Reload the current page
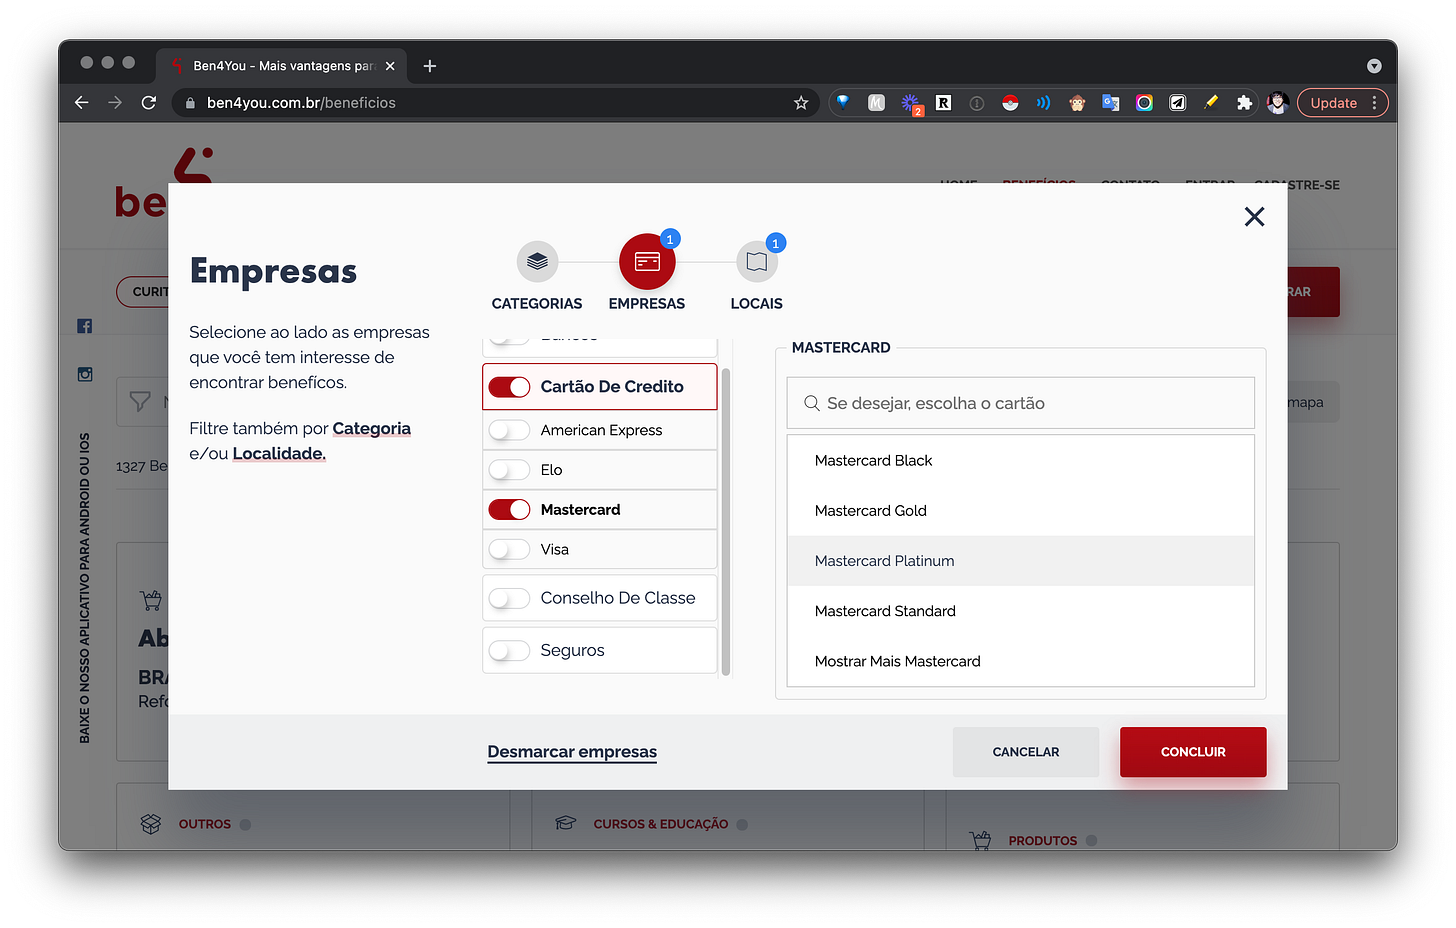 [x=149, y=103]
